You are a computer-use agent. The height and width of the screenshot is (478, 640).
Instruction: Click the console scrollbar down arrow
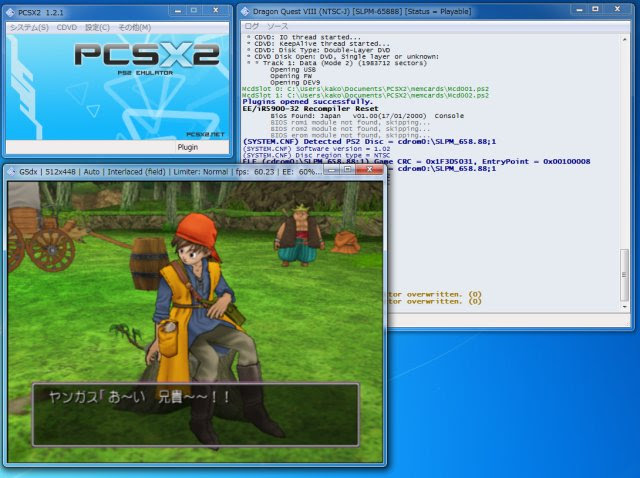tap(624, 307)
